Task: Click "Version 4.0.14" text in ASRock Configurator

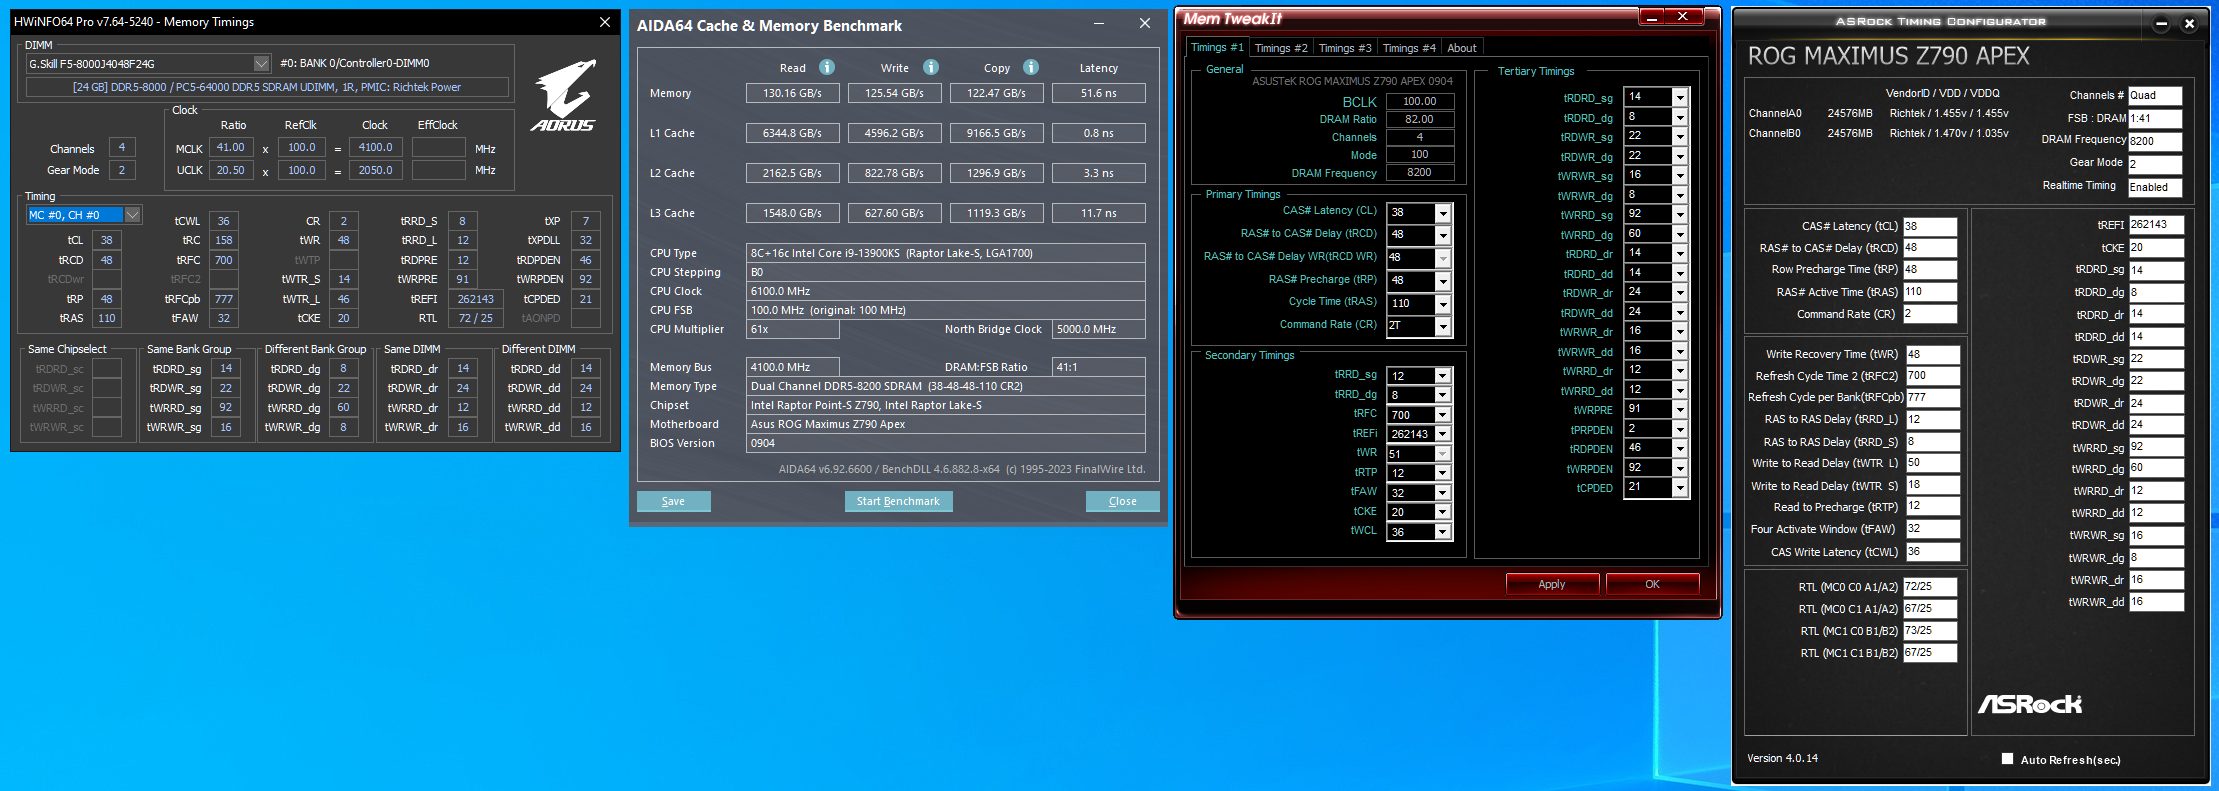Action: (1782, 758)
